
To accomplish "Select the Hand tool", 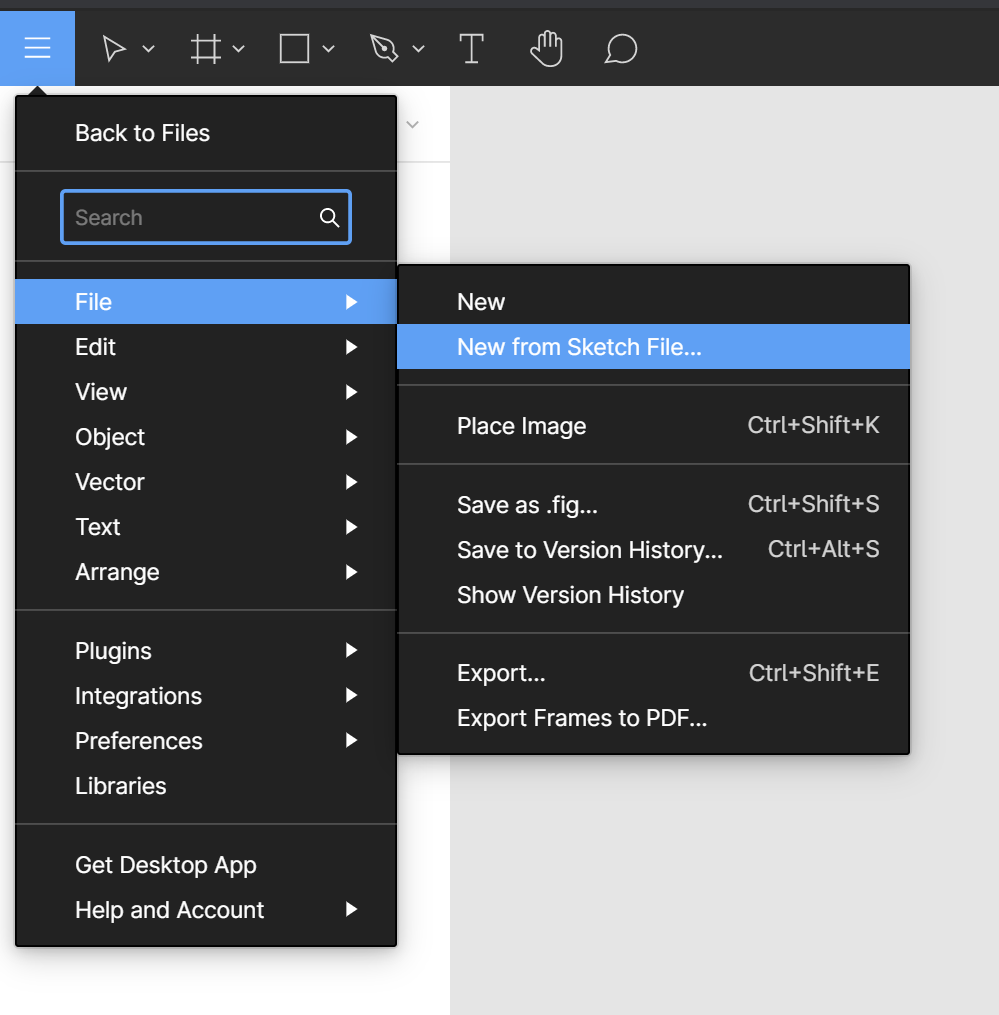I will pos(546,49).
